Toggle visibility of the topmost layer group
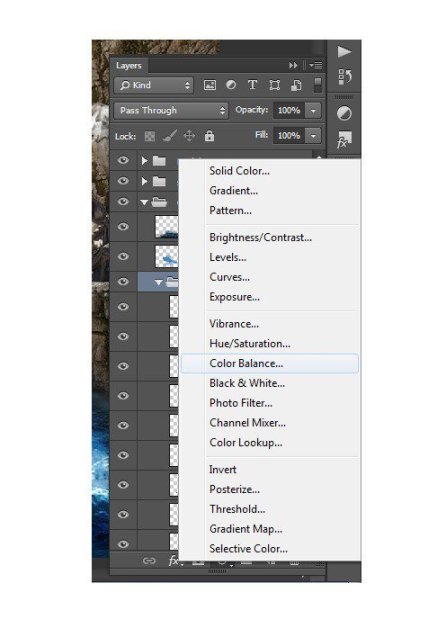This screenshot has width=428, height=637. [x=123, y=160]
